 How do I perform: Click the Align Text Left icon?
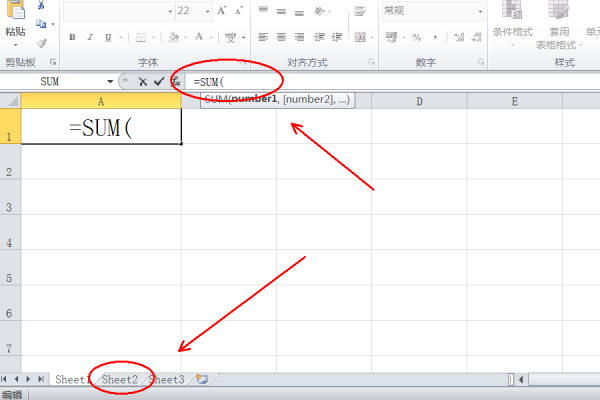263,37
